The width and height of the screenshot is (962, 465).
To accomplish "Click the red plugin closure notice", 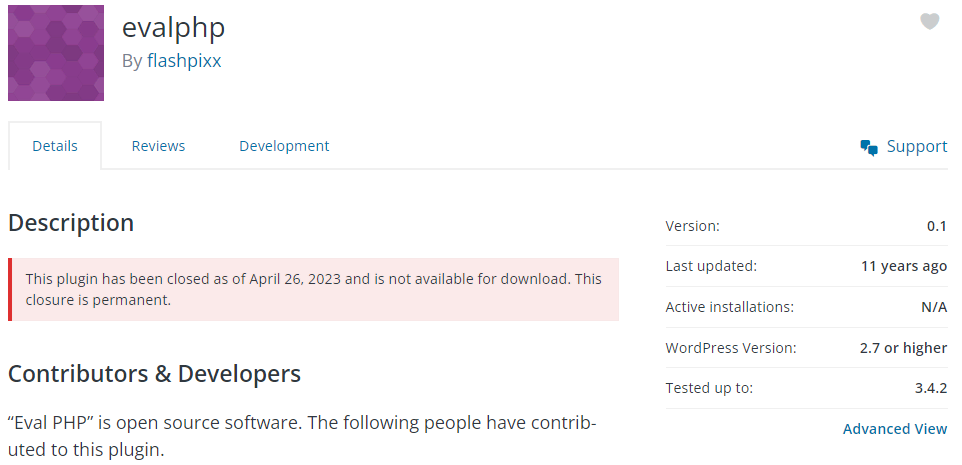I will 313,289.
